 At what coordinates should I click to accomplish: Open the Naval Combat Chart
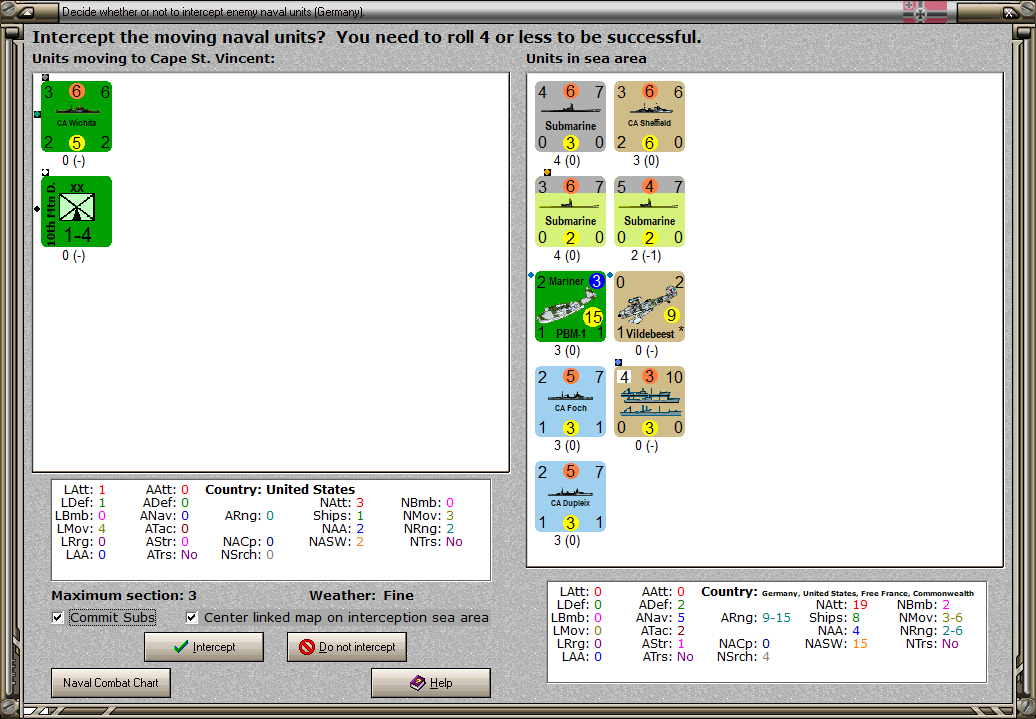coord(111,683)
